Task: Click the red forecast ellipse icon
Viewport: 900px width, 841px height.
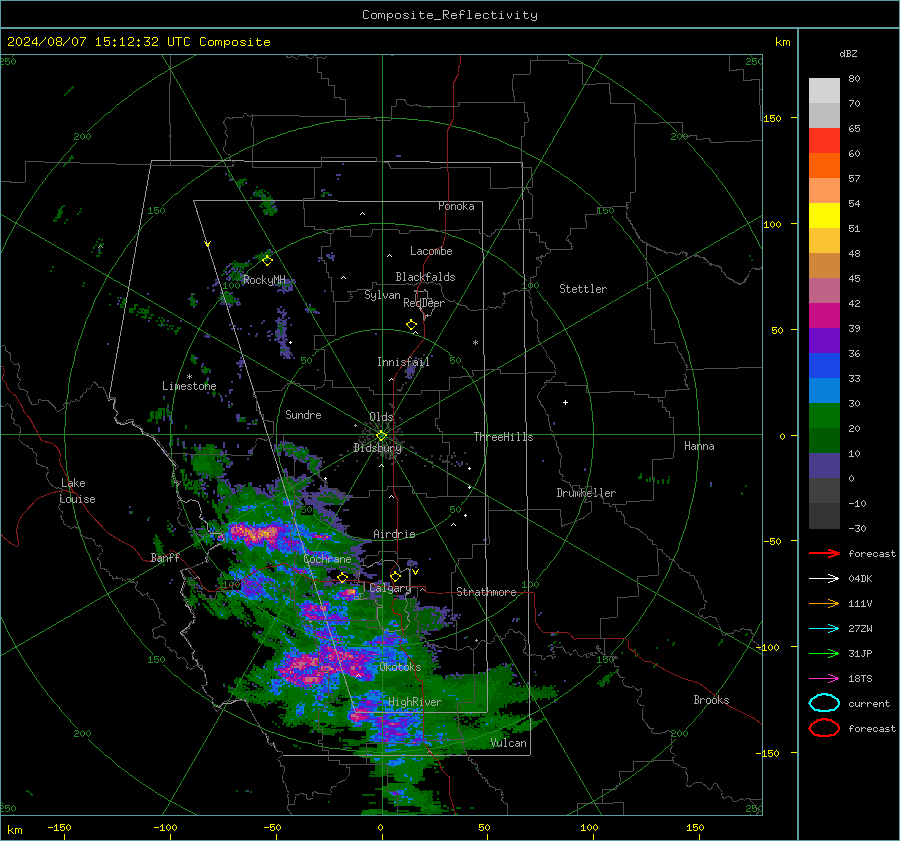Action: click(x=824, y=728)
